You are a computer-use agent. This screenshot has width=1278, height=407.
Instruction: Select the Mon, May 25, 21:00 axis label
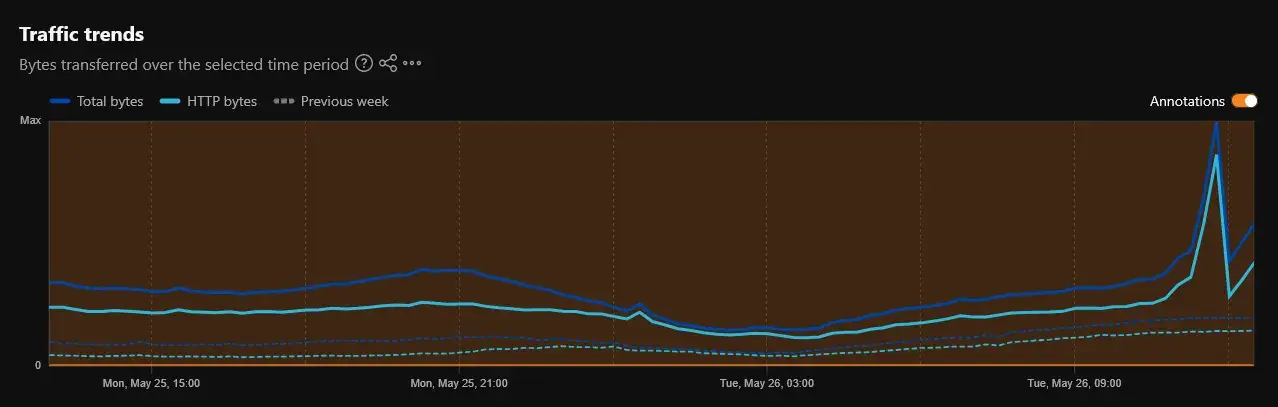tap(459, 383)
